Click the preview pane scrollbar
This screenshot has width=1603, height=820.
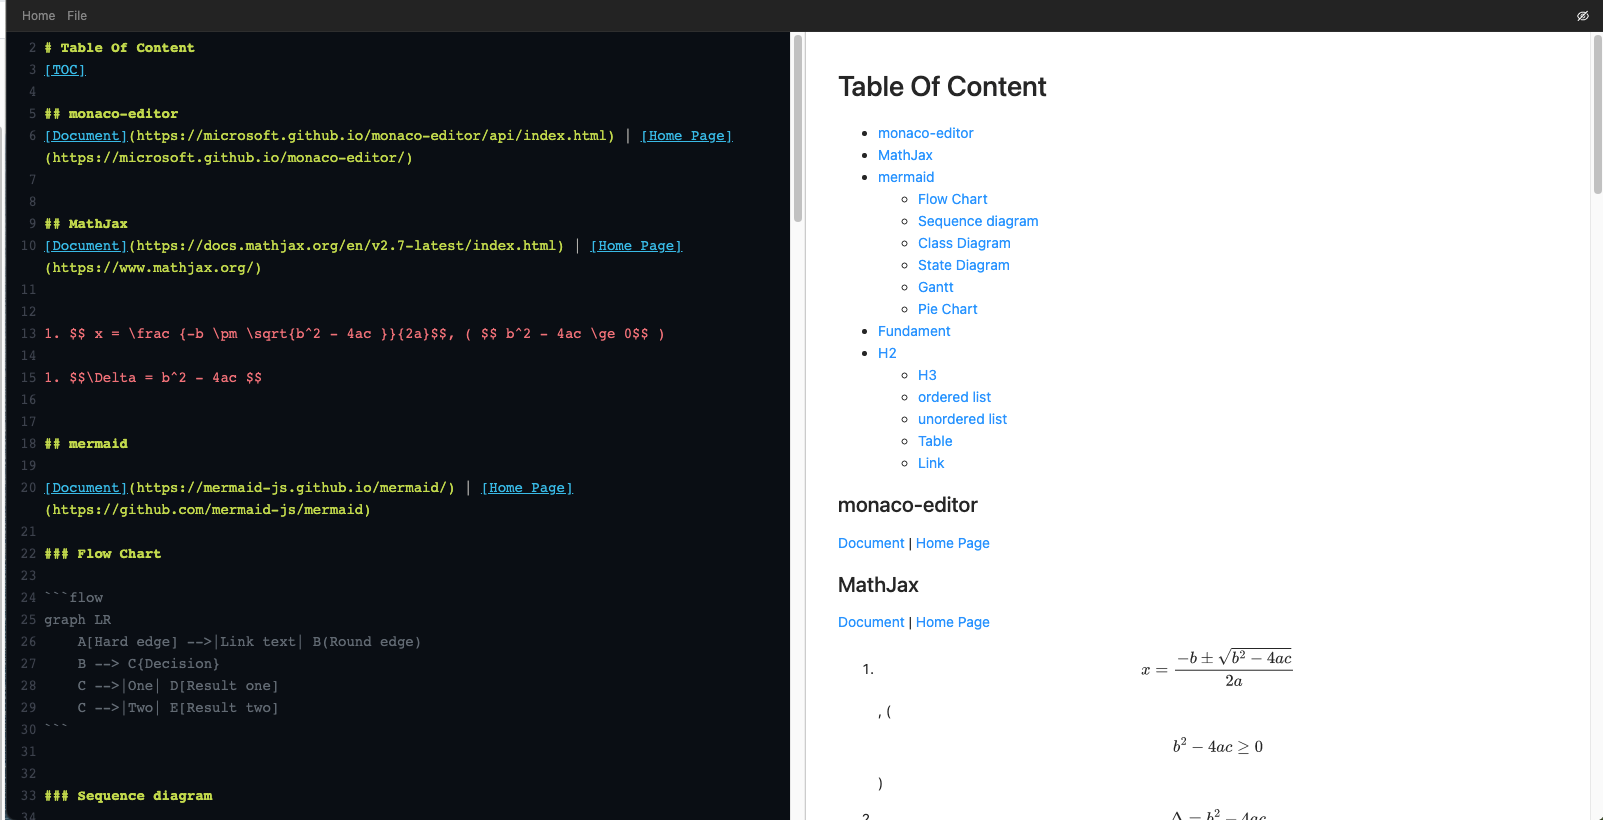[1595, 110]
